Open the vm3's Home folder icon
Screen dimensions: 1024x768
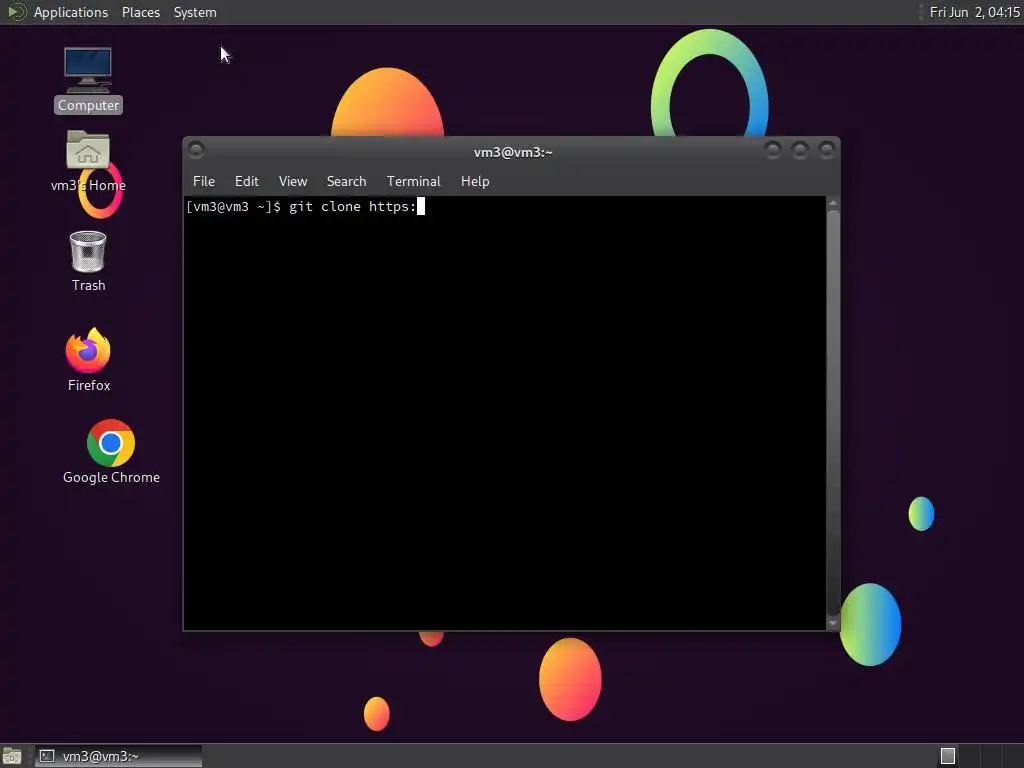(x=88, y=161)
